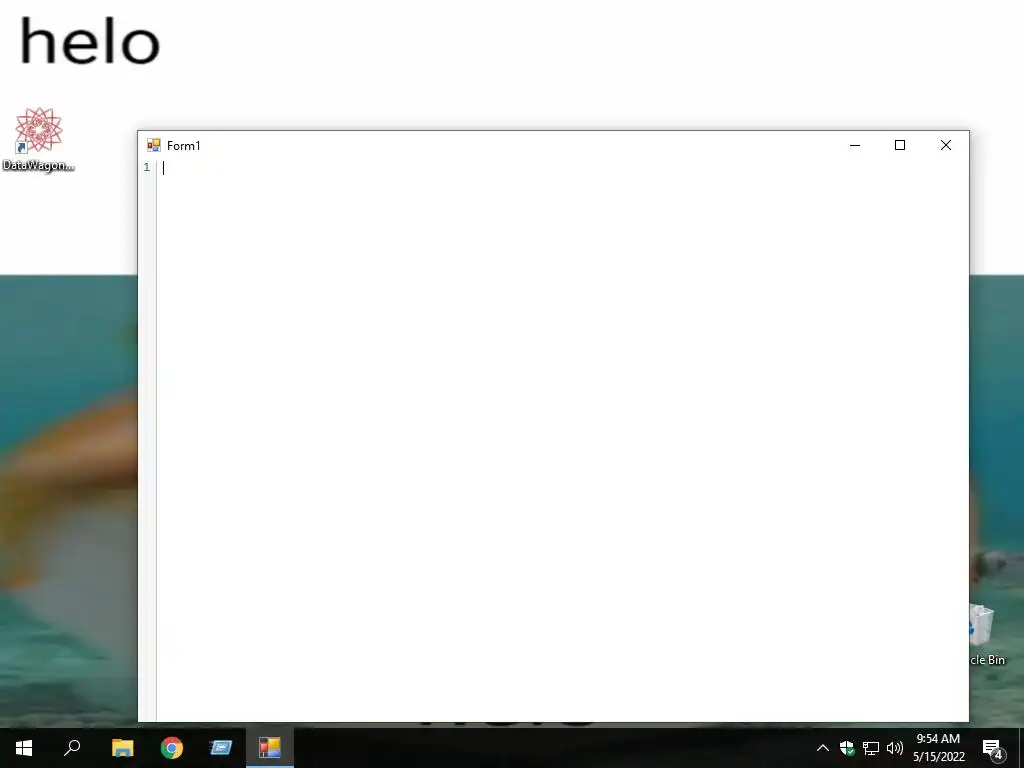Click inside the Form1 text editor area
The image size is (1024, 768).
click(562, 440)
